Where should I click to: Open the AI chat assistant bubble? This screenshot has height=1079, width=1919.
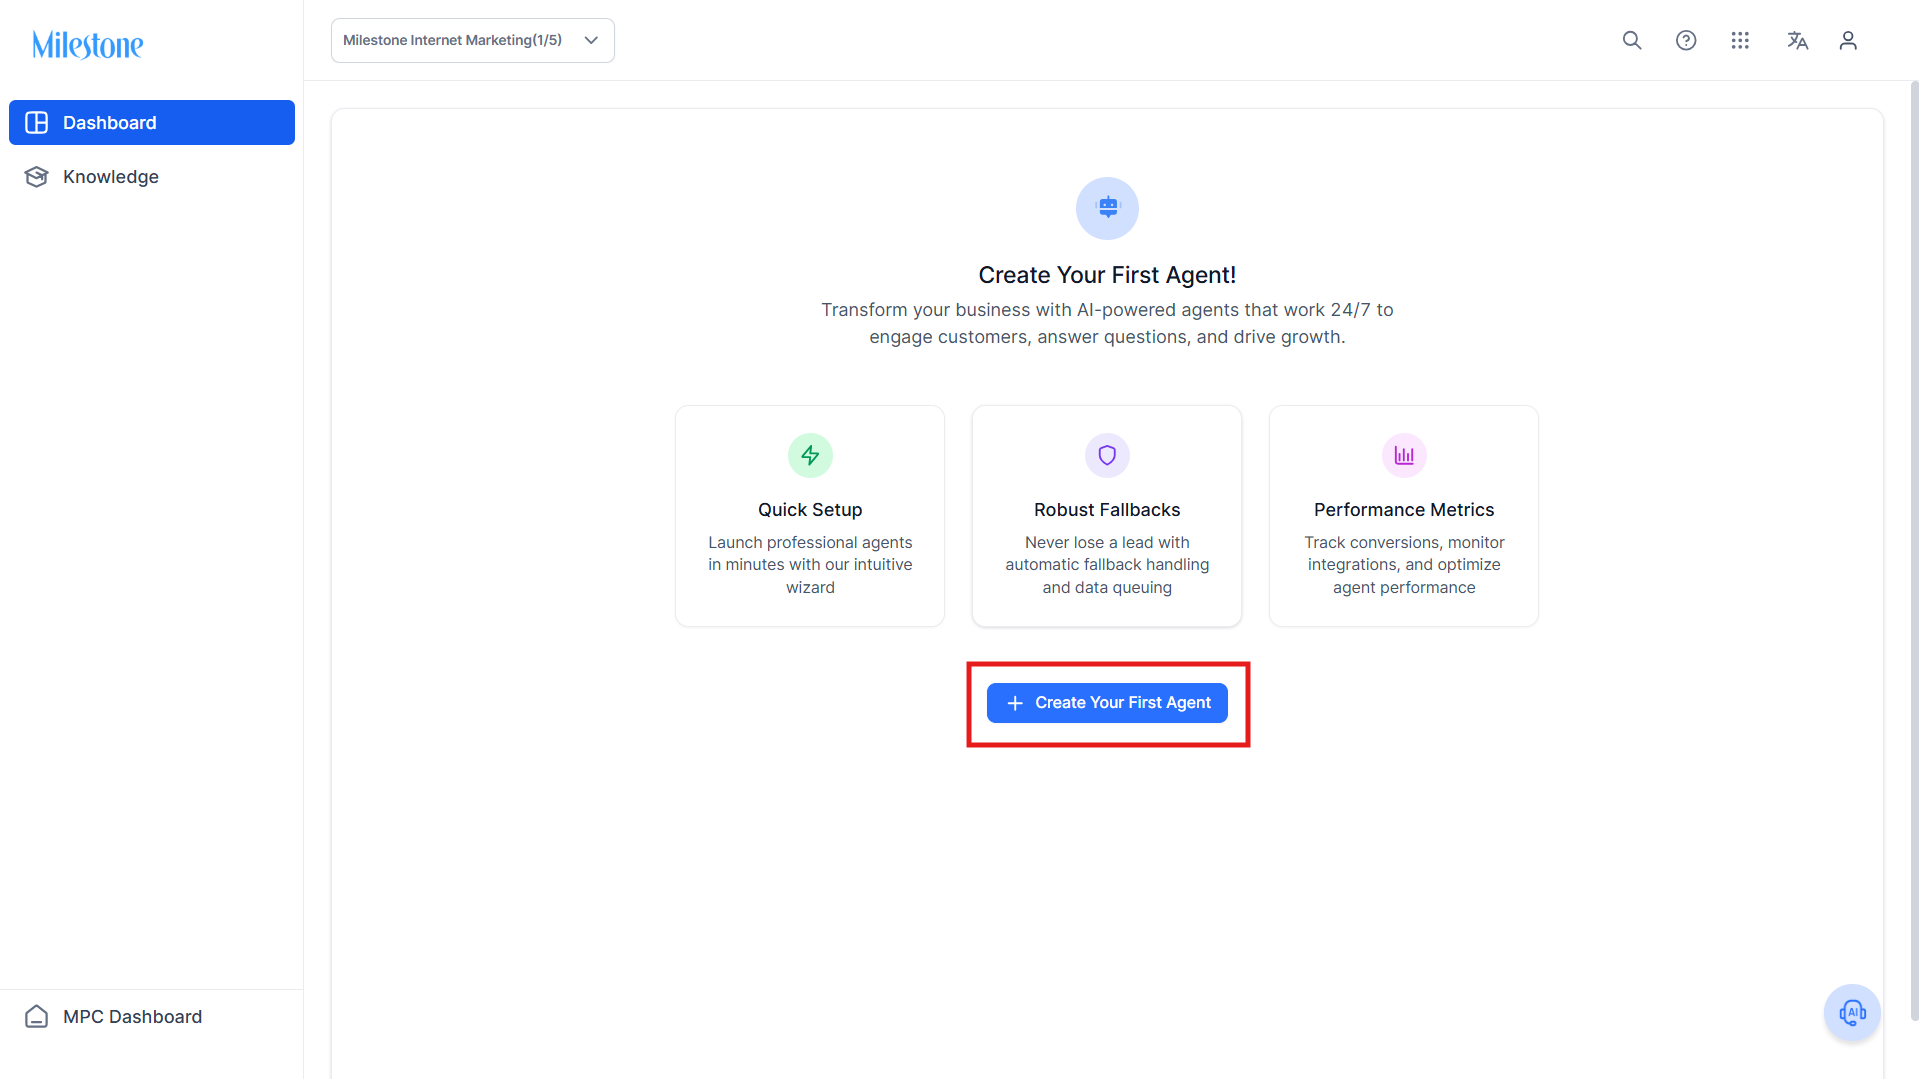pyautogui.click(x=1852, y=1013)
